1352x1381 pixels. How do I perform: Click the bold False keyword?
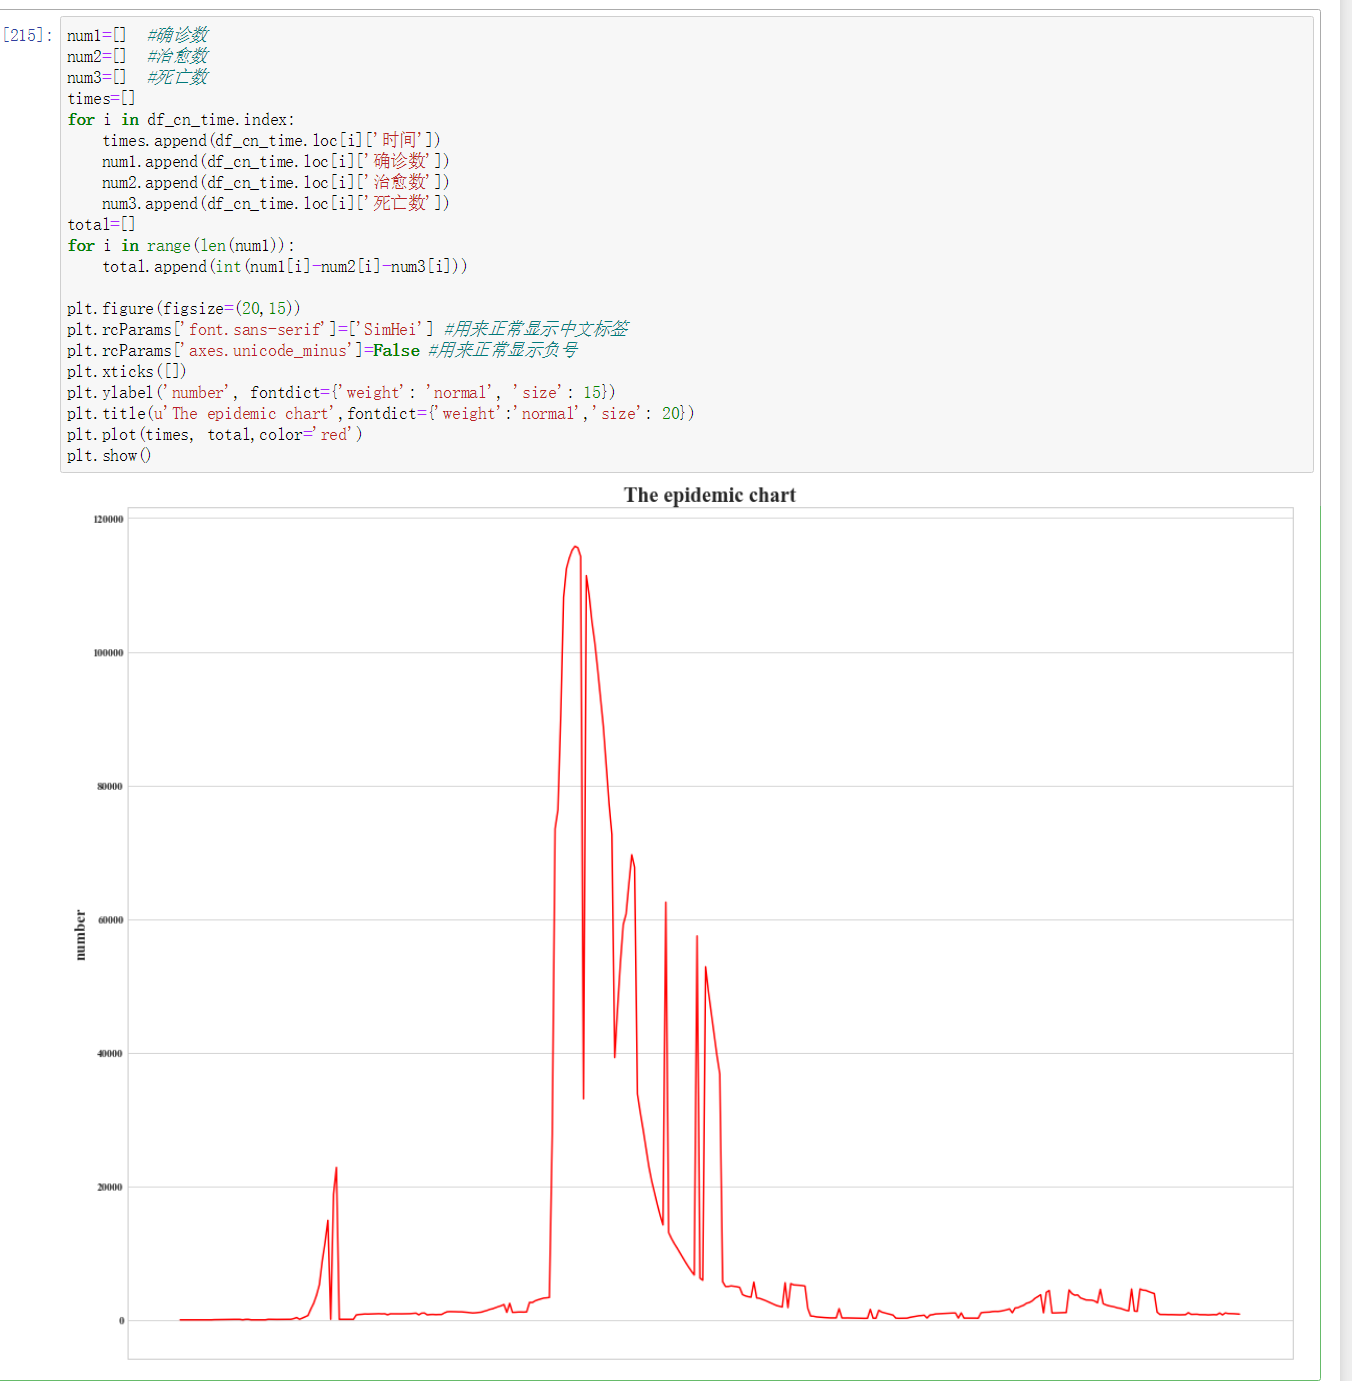[x=396, y=351]
